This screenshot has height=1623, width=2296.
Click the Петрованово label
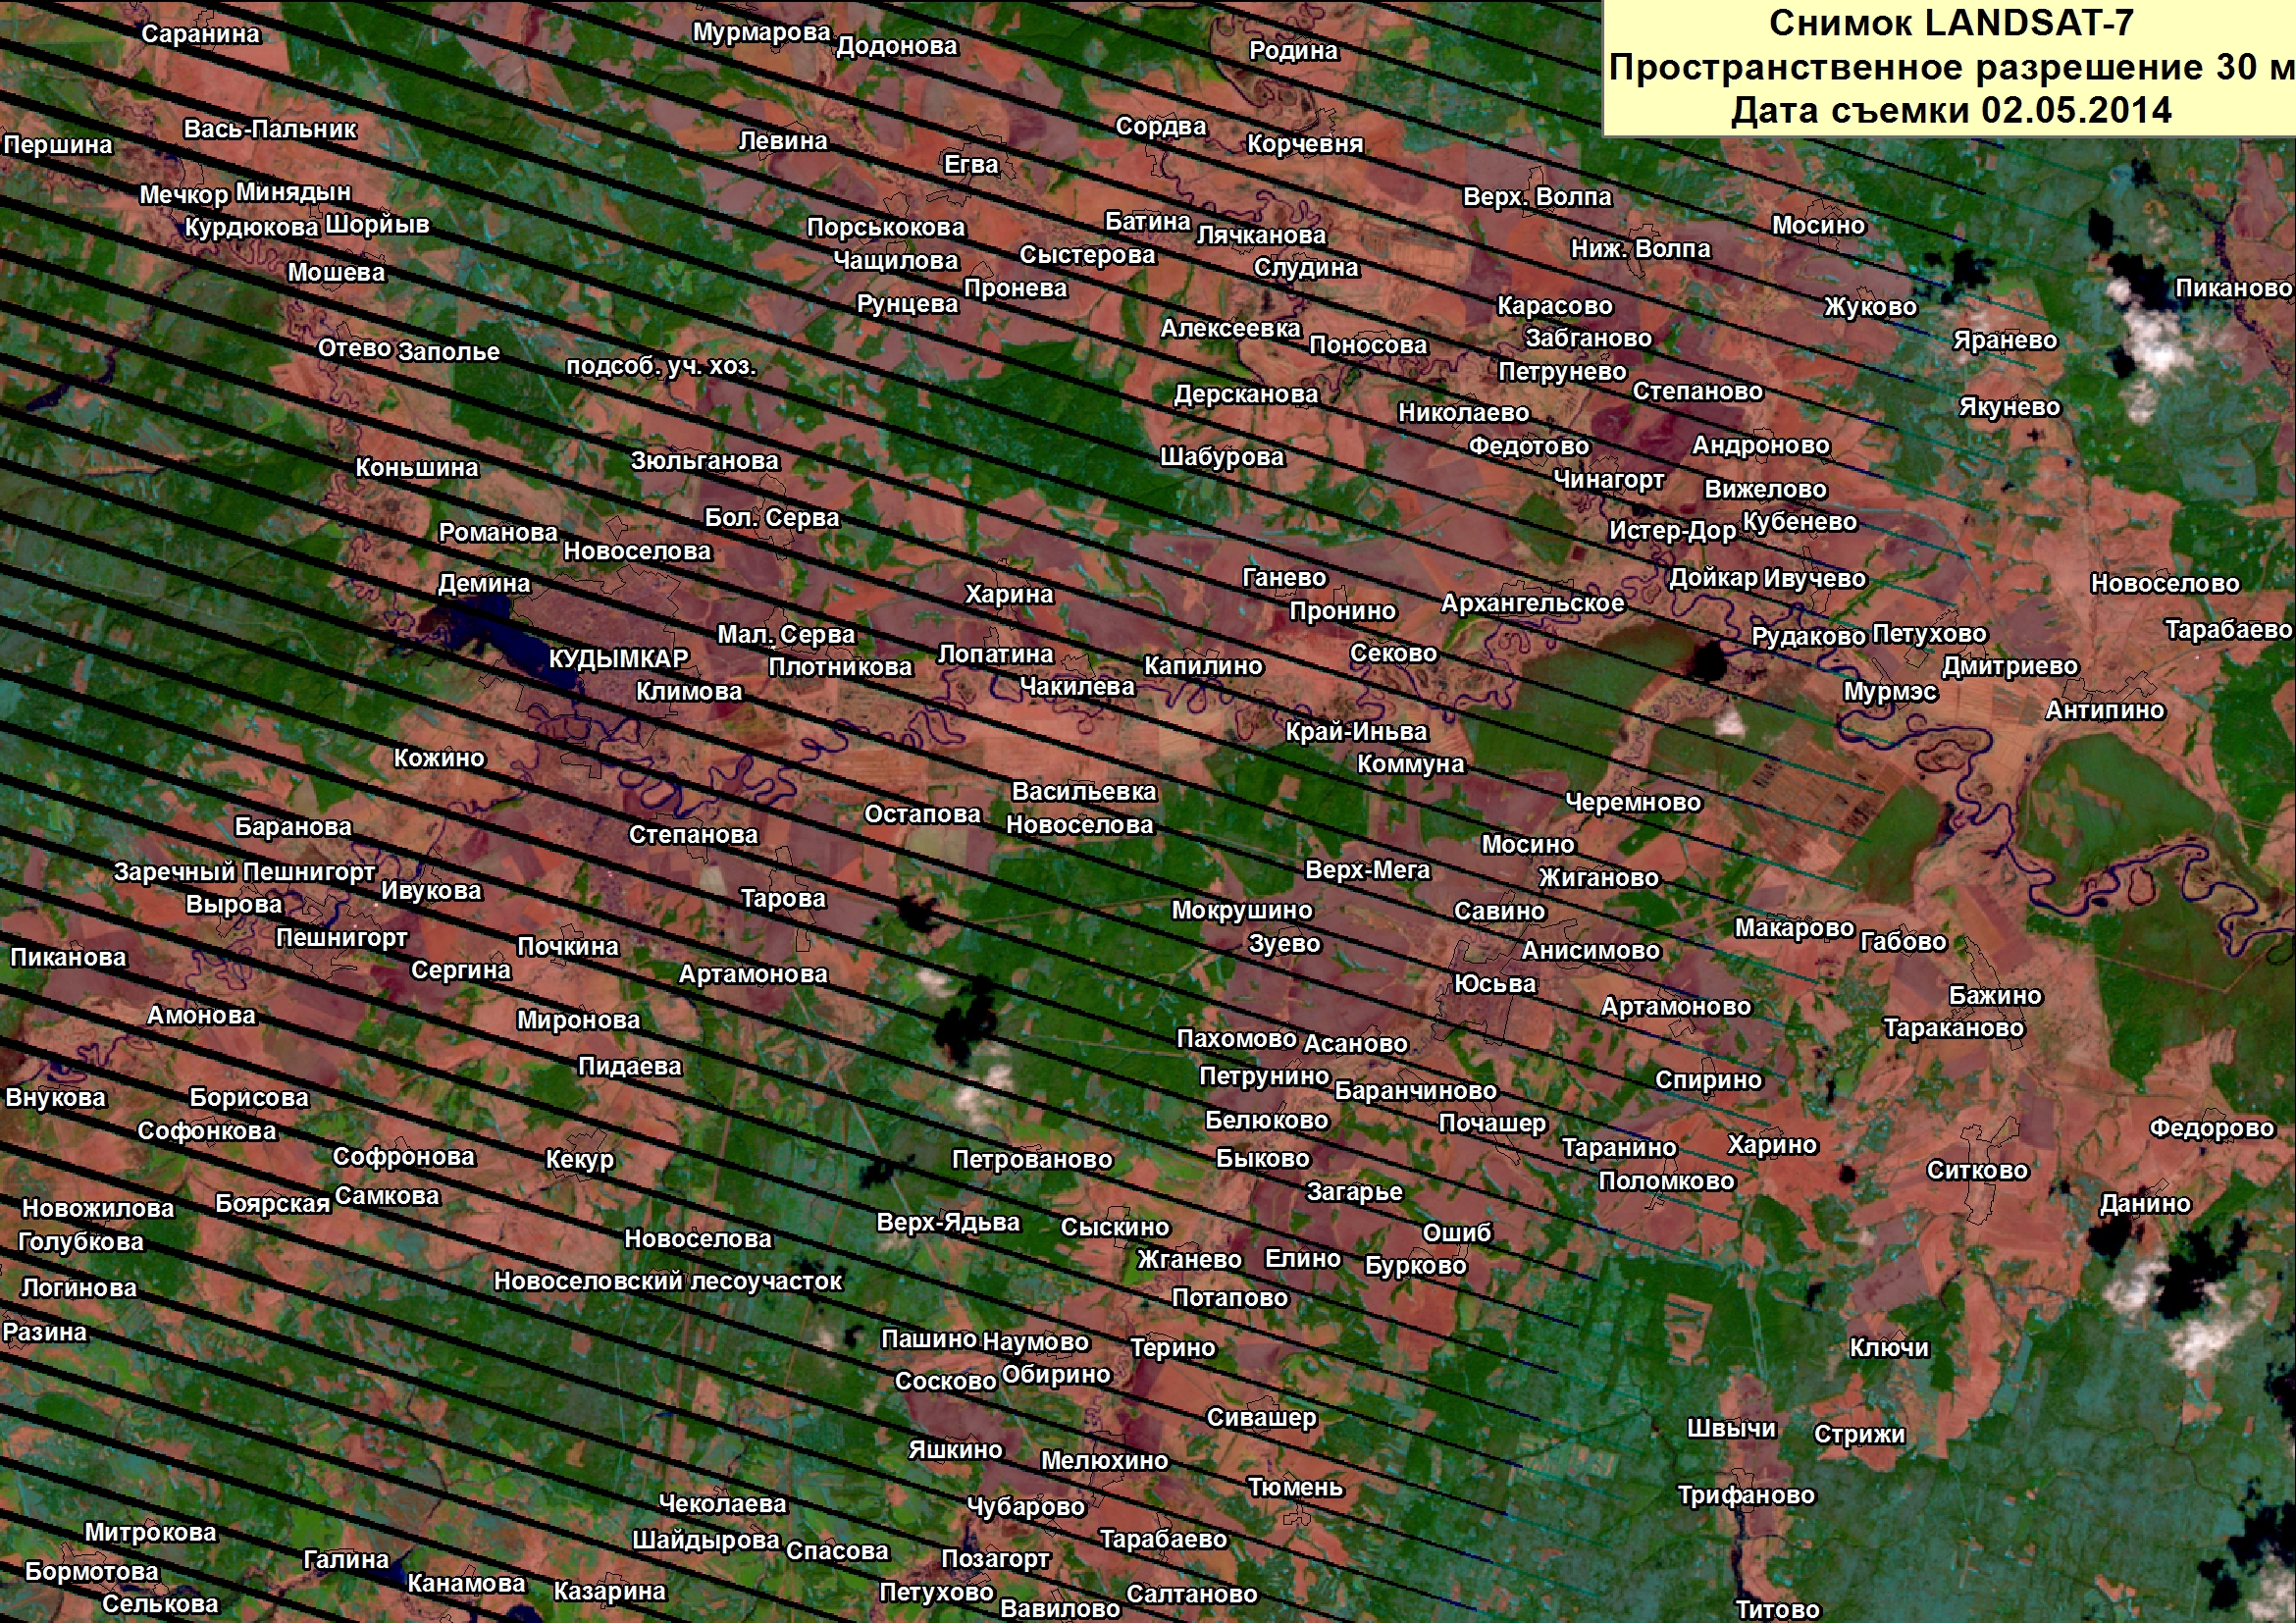[x=1032, y=1160]
